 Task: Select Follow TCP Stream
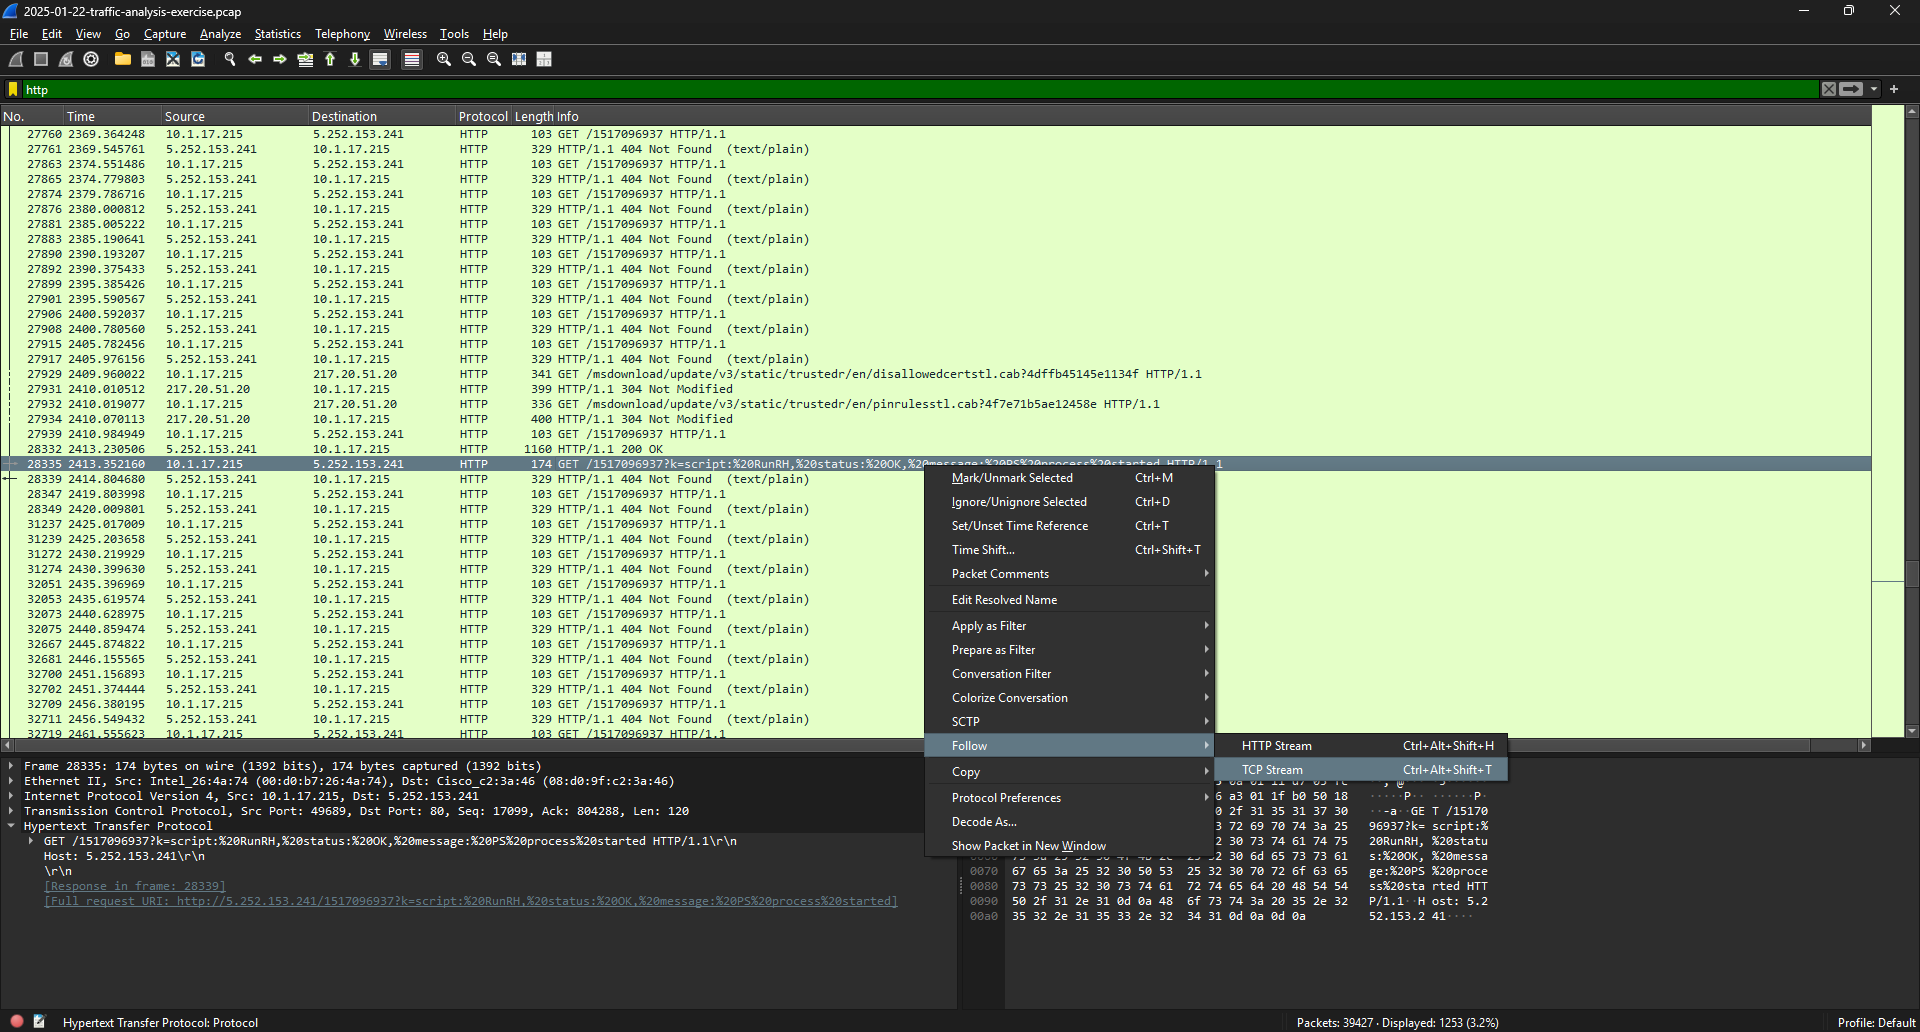[1271, 769]
